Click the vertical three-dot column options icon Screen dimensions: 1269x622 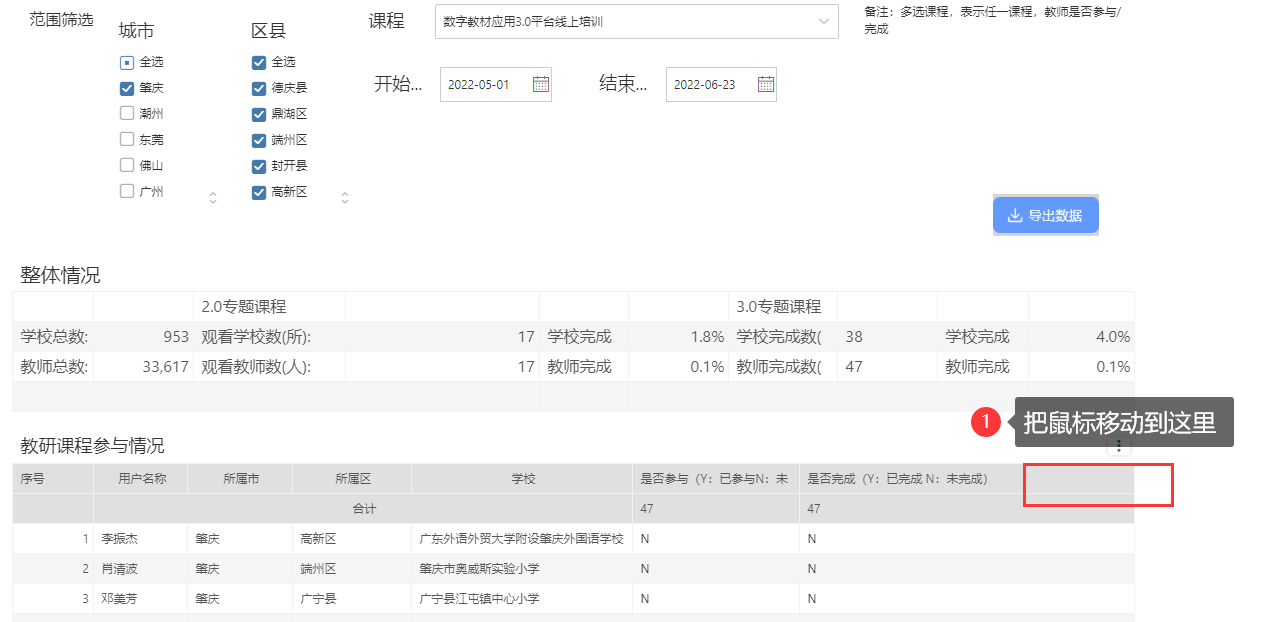(1118, 446)
